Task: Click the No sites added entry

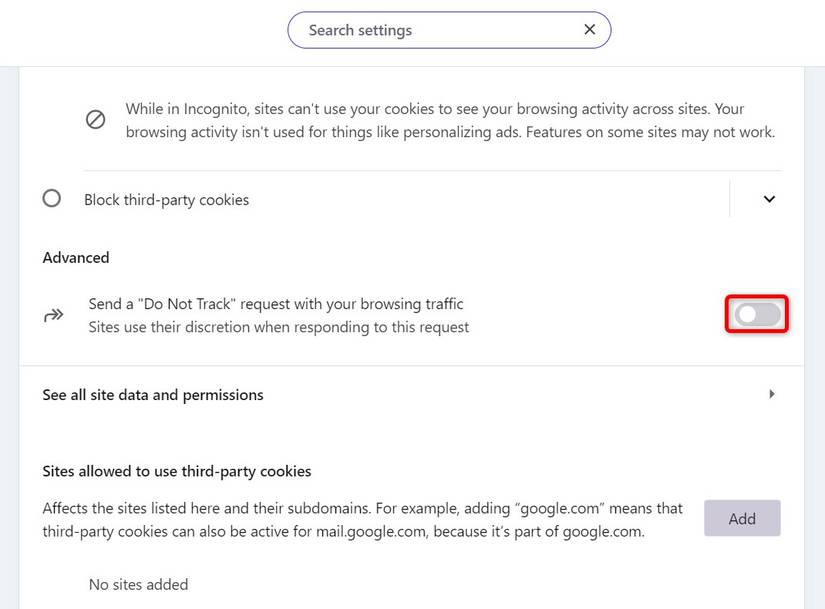Action: (138, 584)
